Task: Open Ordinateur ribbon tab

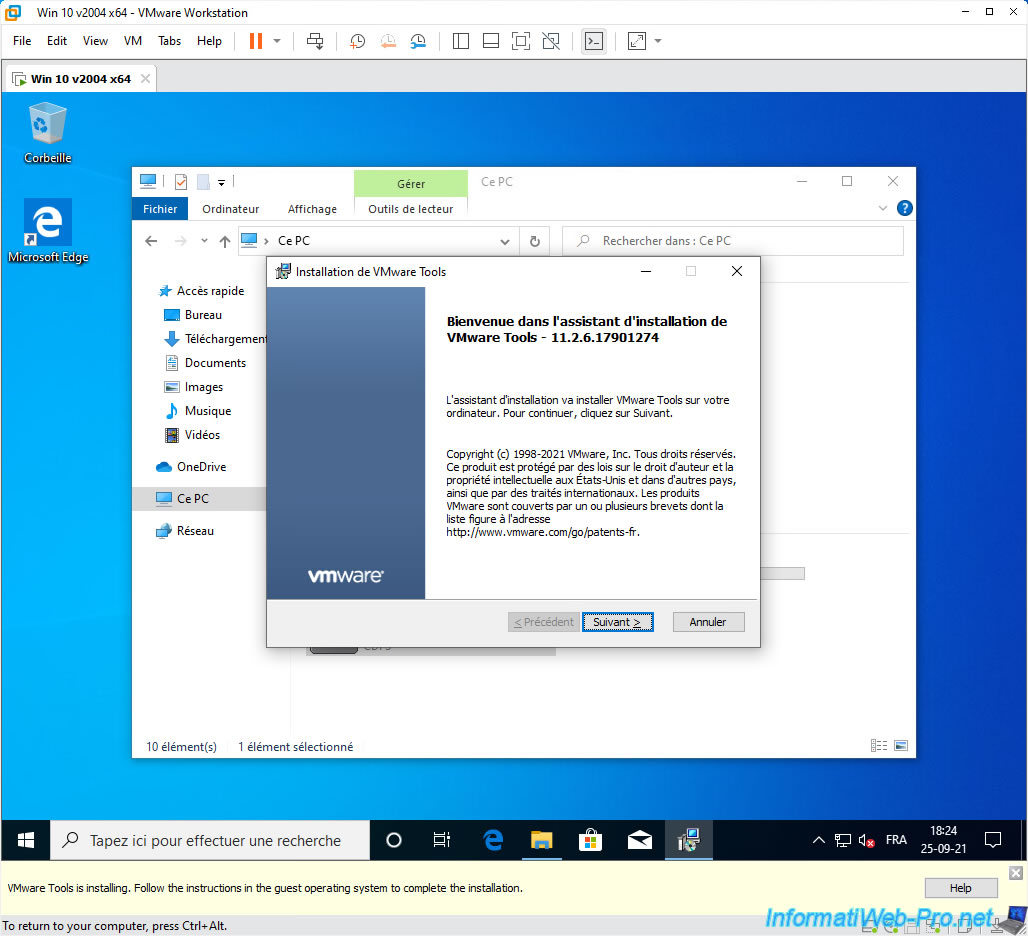Action: [230, 208]
